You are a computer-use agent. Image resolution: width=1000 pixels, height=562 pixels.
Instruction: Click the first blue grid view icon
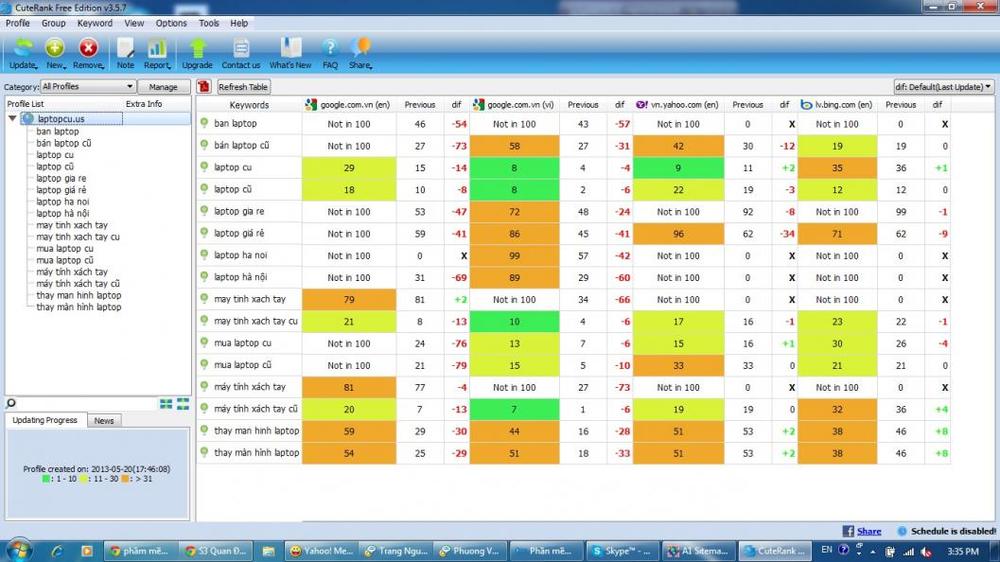click(166, 404)
